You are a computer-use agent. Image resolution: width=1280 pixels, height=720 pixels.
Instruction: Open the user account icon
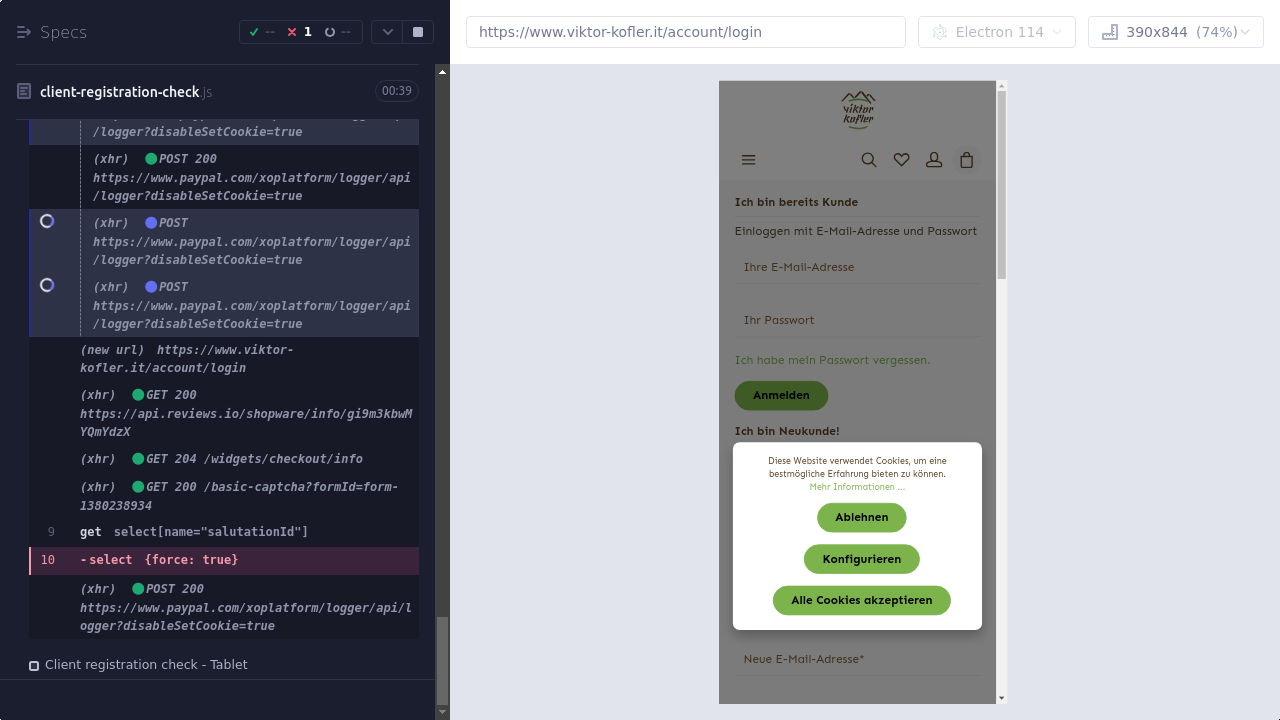coord(934,160)
